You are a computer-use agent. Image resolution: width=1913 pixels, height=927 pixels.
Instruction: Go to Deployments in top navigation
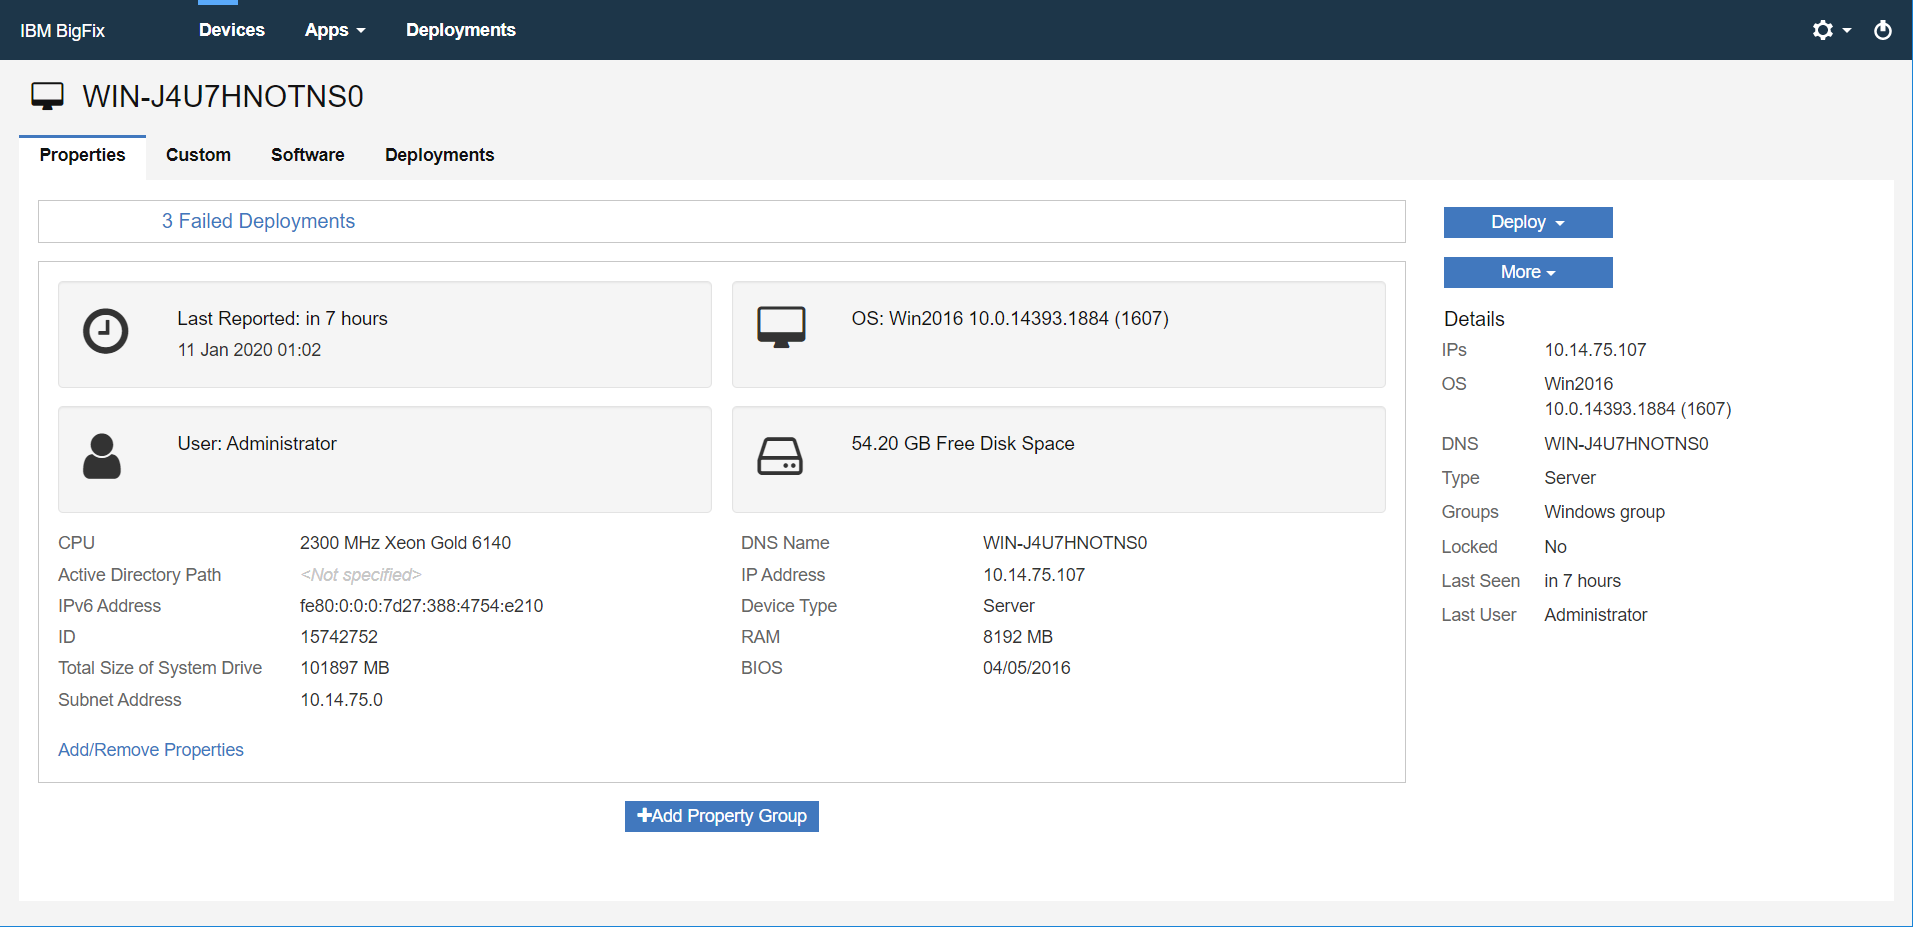click(461, 30)
